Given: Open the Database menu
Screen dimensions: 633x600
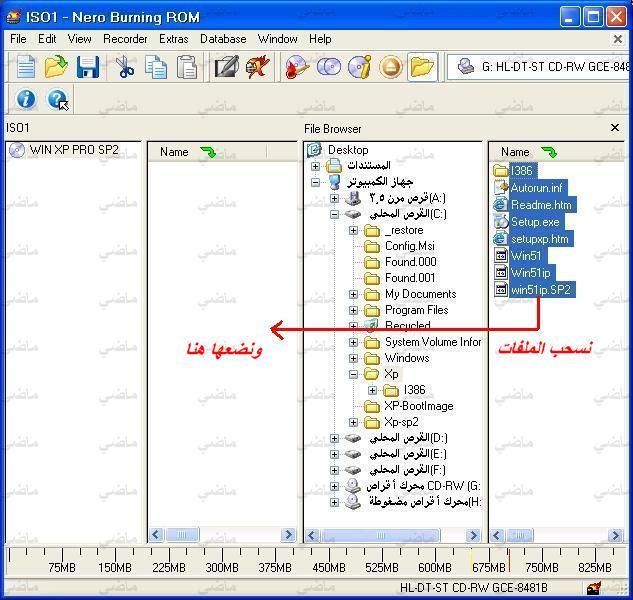Looking at the screenshot, I should click(223, 39).
